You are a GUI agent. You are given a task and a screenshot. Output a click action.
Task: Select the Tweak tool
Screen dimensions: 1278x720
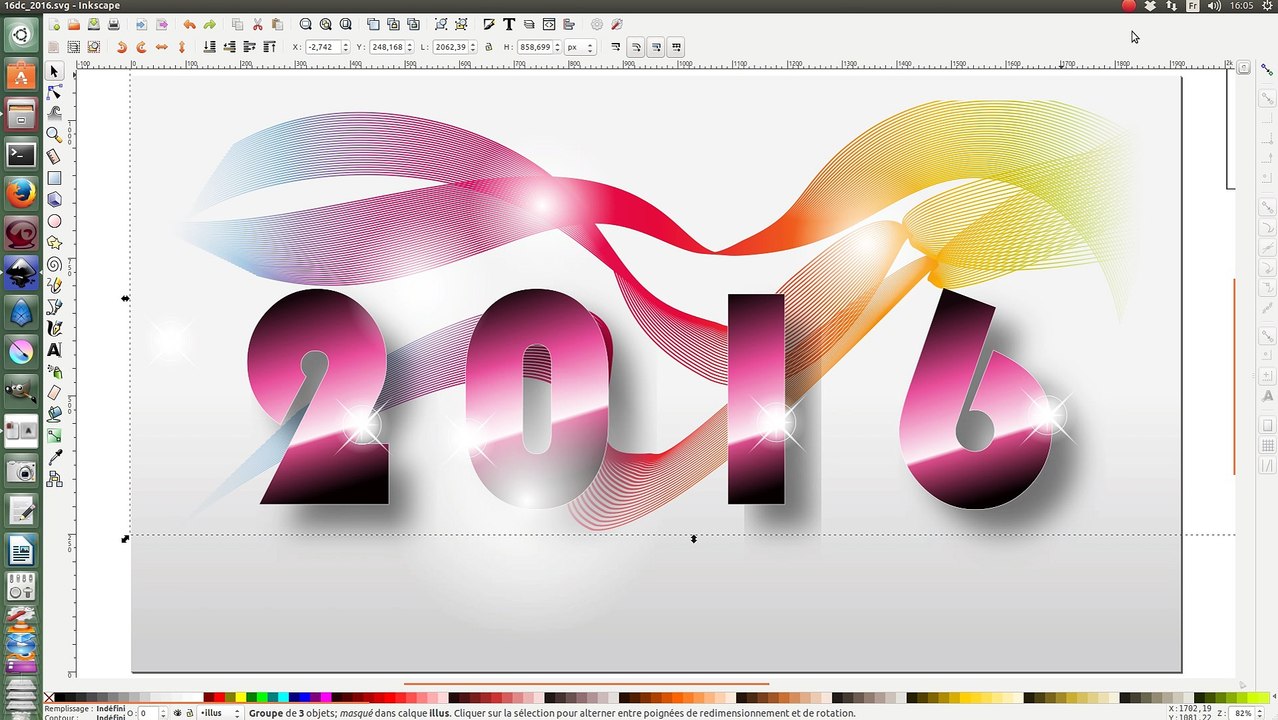(54, 113)
